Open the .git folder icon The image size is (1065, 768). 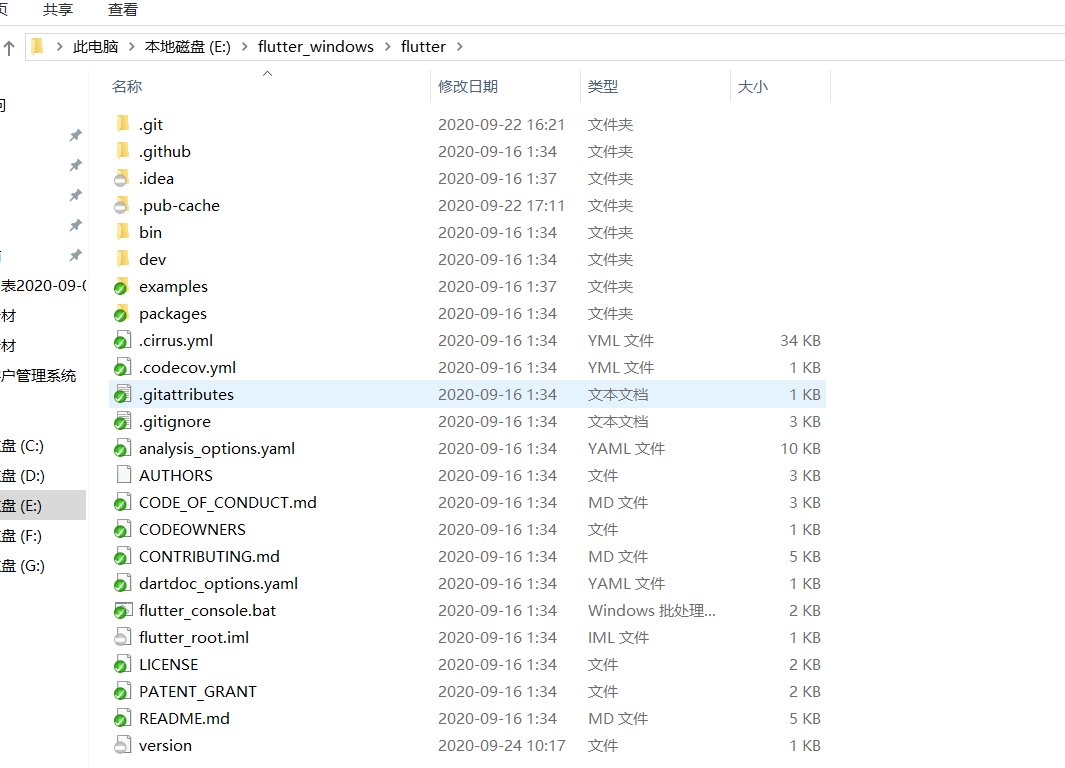[x=123, y=124]
